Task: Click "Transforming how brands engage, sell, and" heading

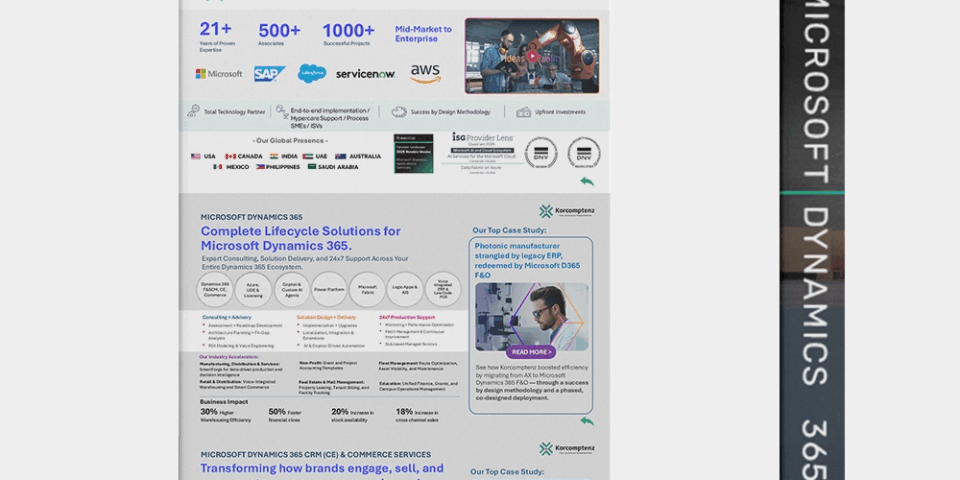Action: (x=322, y=469)
